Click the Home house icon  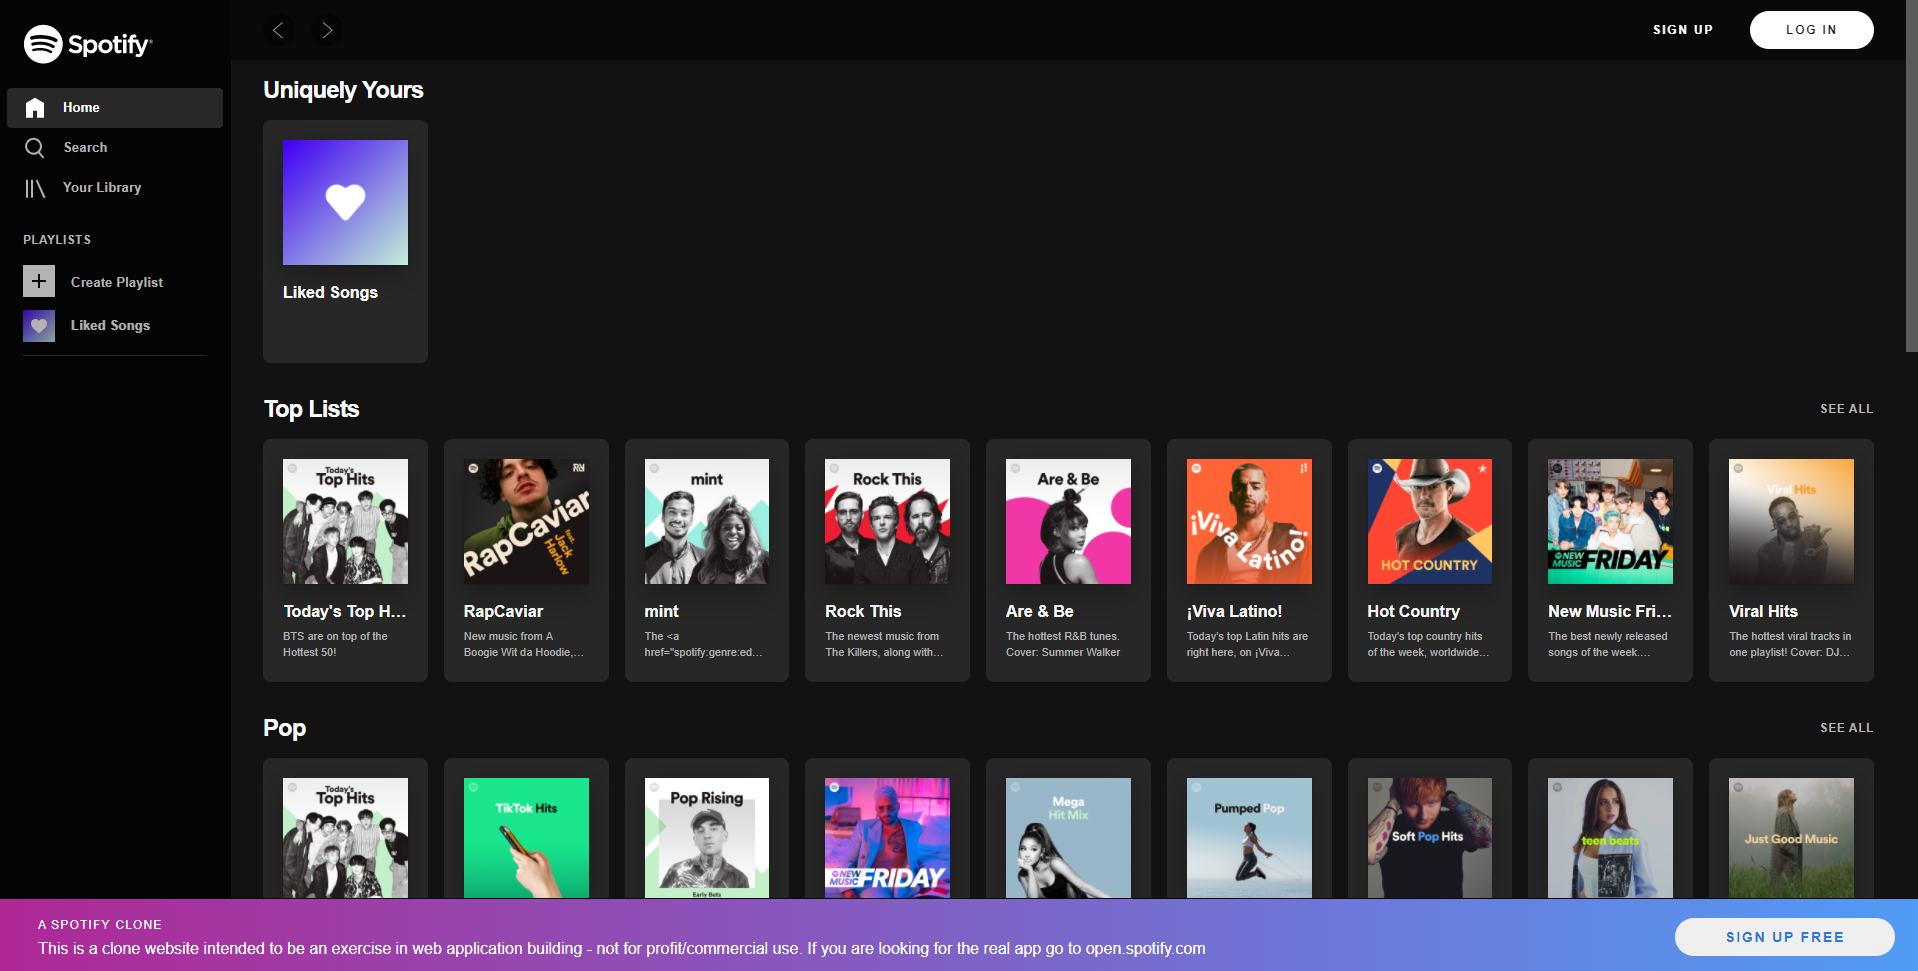(x=35, y=108)
